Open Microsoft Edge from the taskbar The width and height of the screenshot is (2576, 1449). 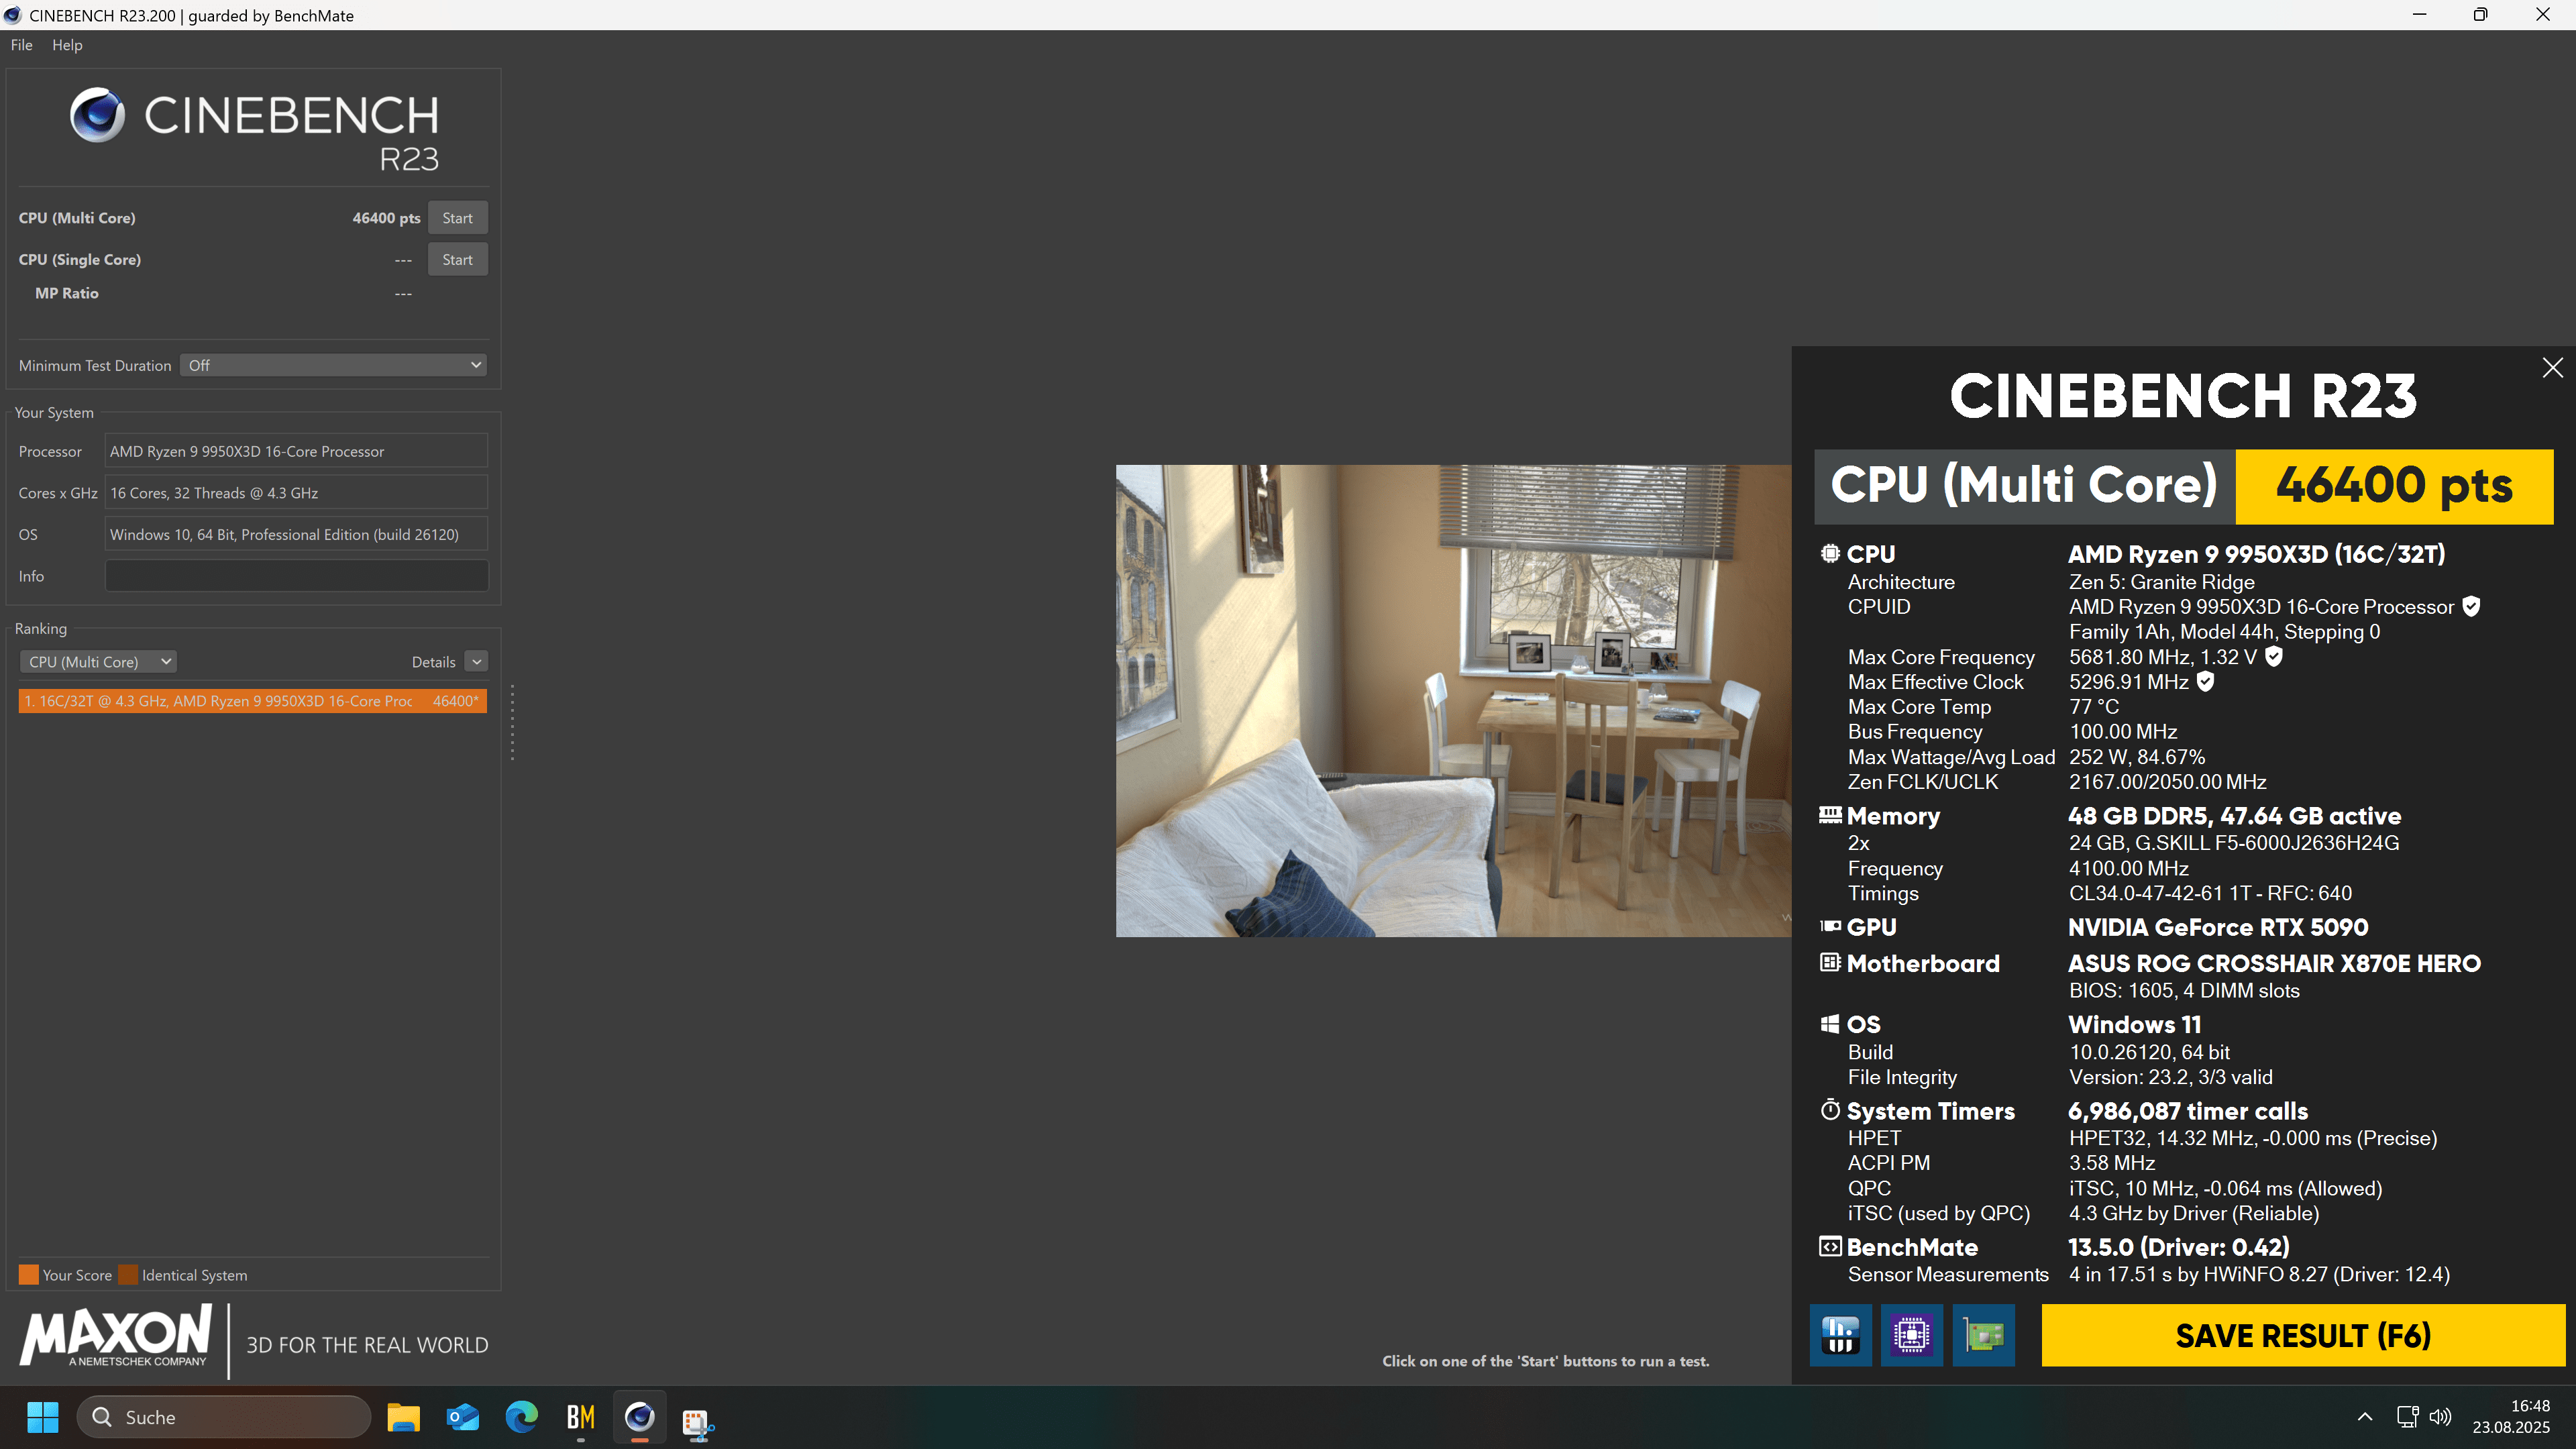click(521, 1417)
